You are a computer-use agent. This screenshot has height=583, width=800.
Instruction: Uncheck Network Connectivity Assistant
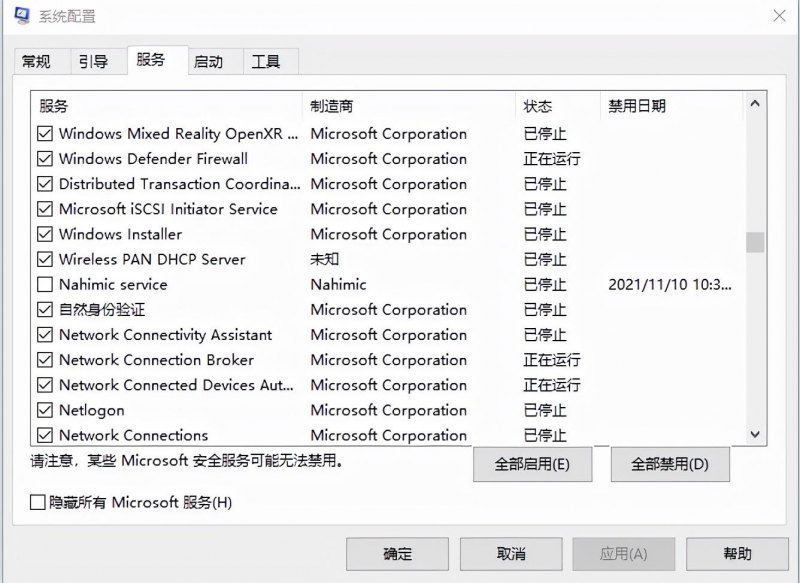(45, 335)
